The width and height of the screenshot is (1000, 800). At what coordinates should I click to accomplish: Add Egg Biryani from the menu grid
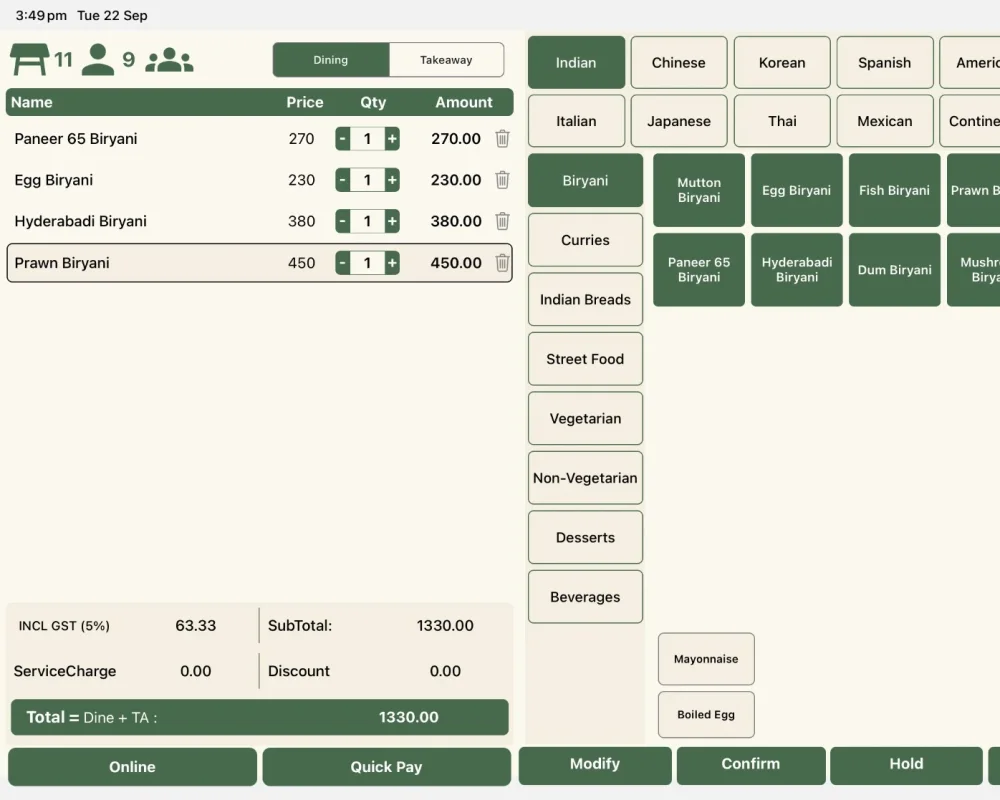(797, 190)
